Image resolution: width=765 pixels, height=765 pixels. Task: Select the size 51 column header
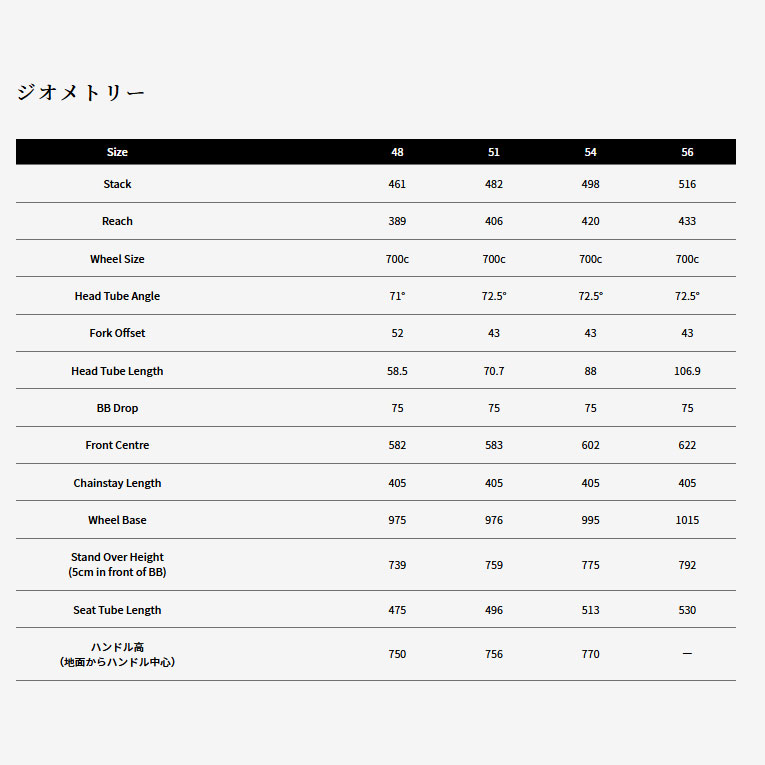[494, 152]
